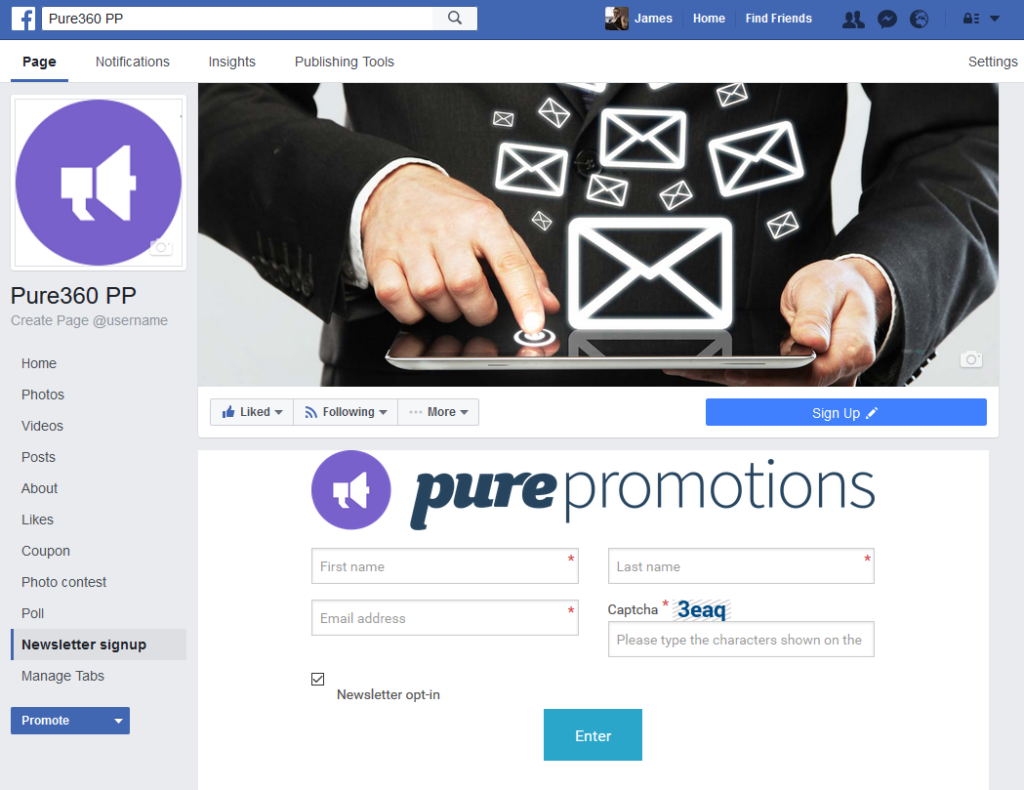
Task: Expand the Following dropdown
Action: click(x=345, y=412)
